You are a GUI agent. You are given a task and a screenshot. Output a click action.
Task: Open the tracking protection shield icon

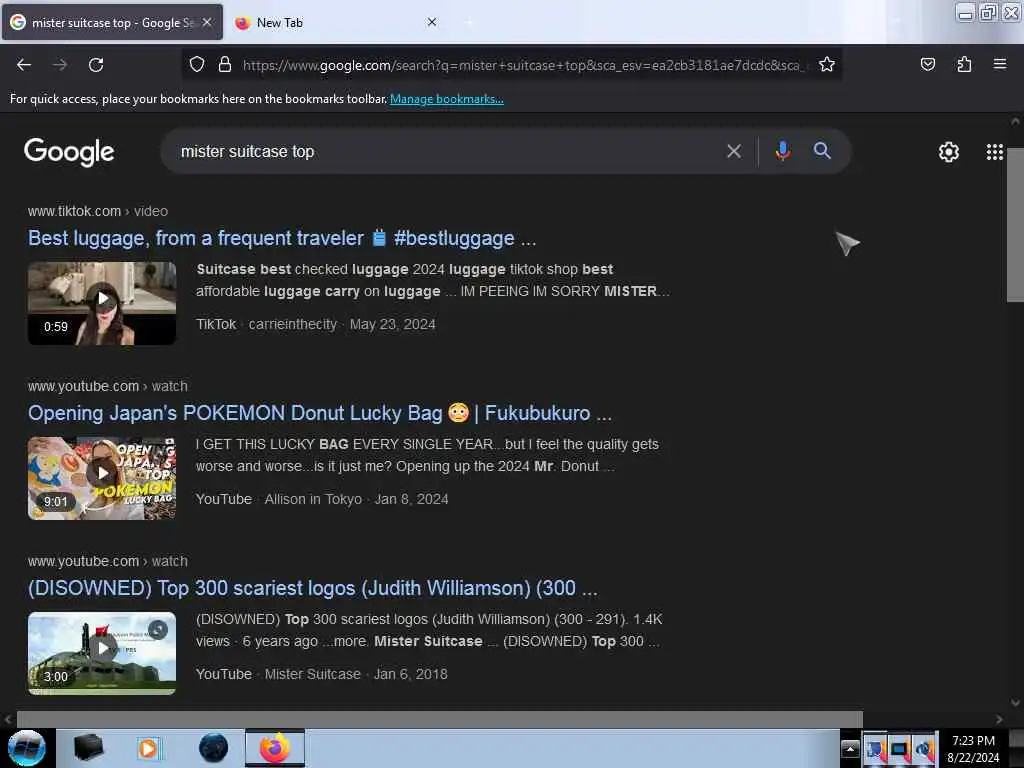point(197,64)
